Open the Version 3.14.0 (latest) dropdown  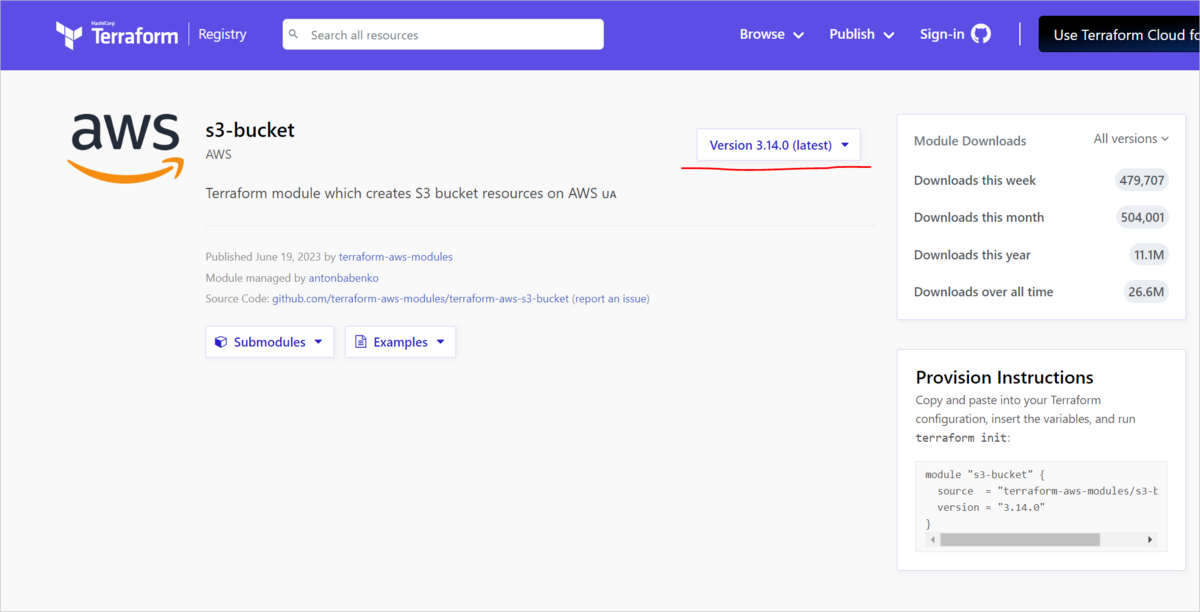pyautogui.click(x=779, y=145)
